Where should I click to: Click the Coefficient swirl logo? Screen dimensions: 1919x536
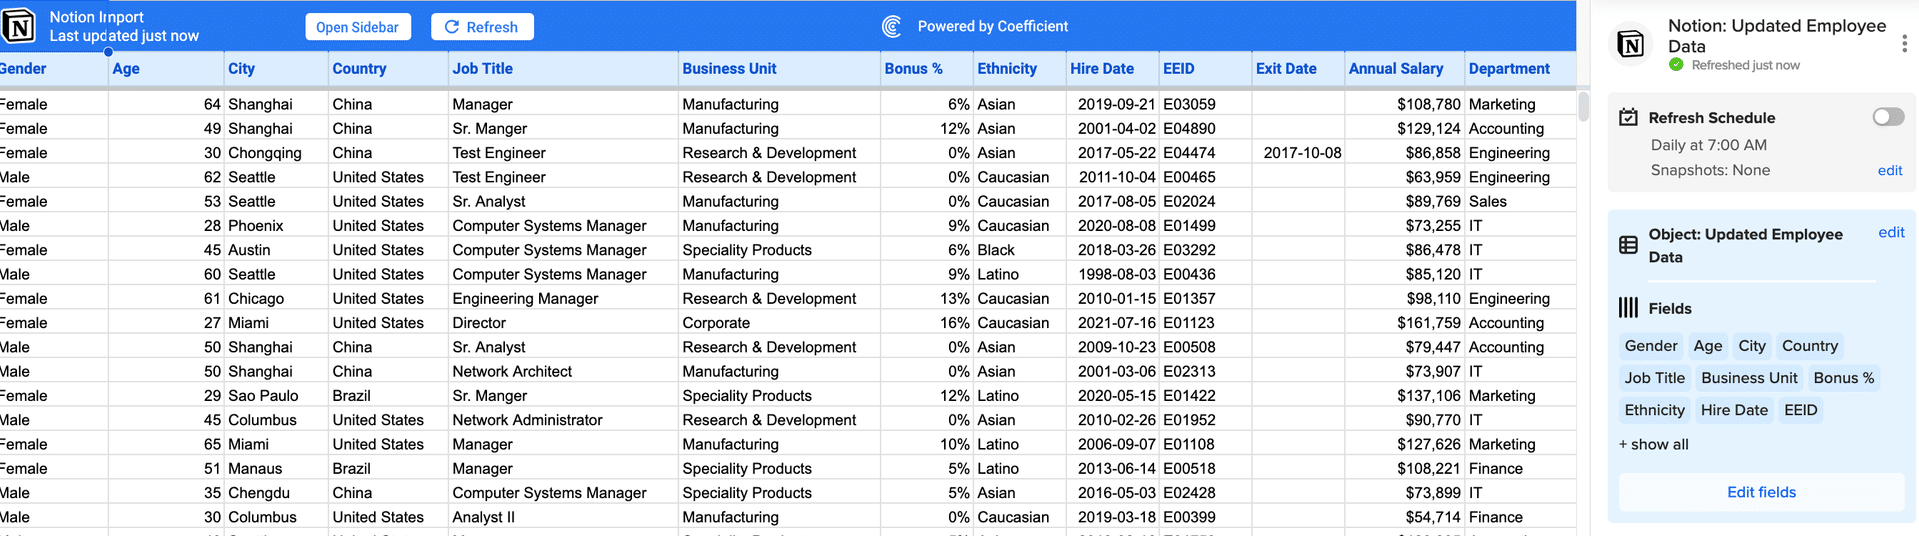point(892,27)
